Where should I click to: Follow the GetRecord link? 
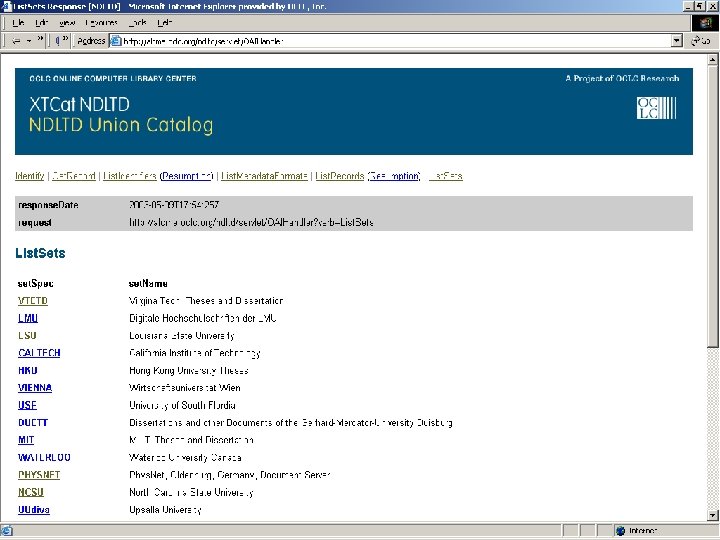pyautogui.click(x=73, y=176)
